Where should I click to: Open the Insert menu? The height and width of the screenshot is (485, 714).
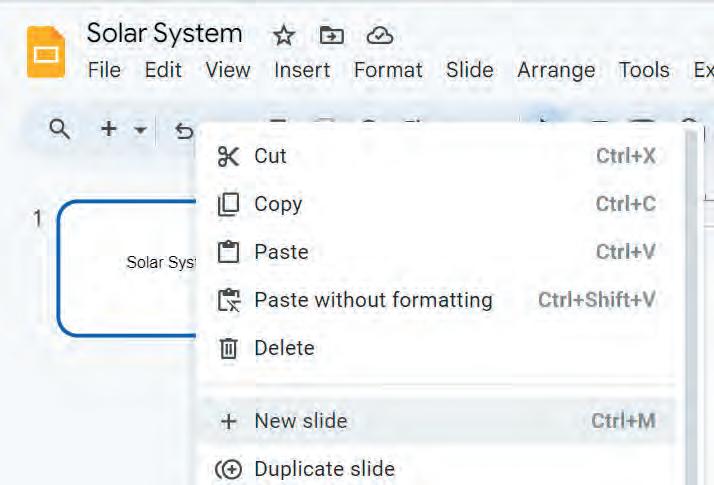coord(302,70)
